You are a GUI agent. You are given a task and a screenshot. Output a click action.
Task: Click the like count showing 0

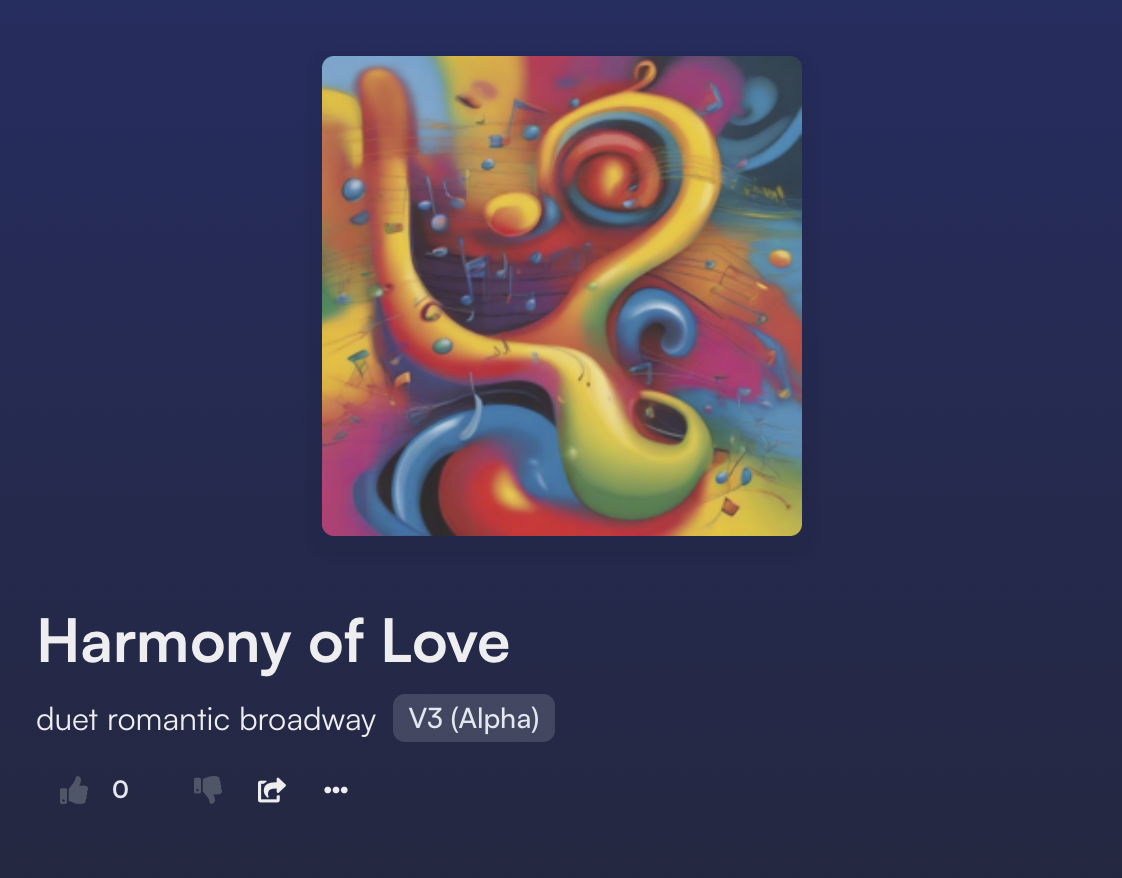[x=120, y=789]
